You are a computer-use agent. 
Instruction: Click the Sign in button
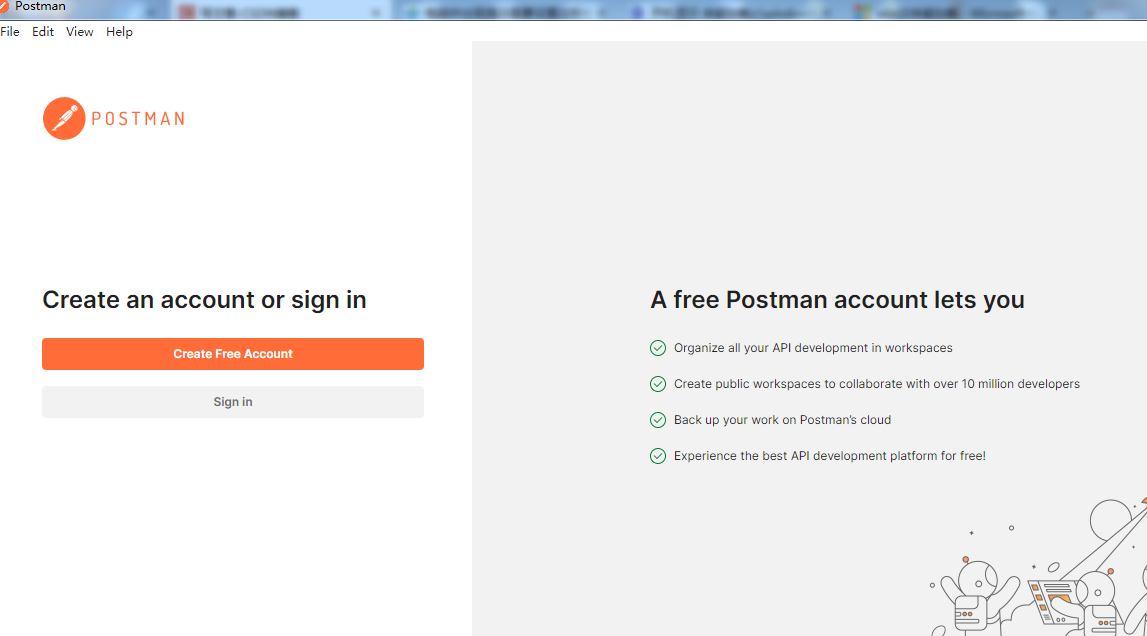pyautogui.click(x=232, y=402)
